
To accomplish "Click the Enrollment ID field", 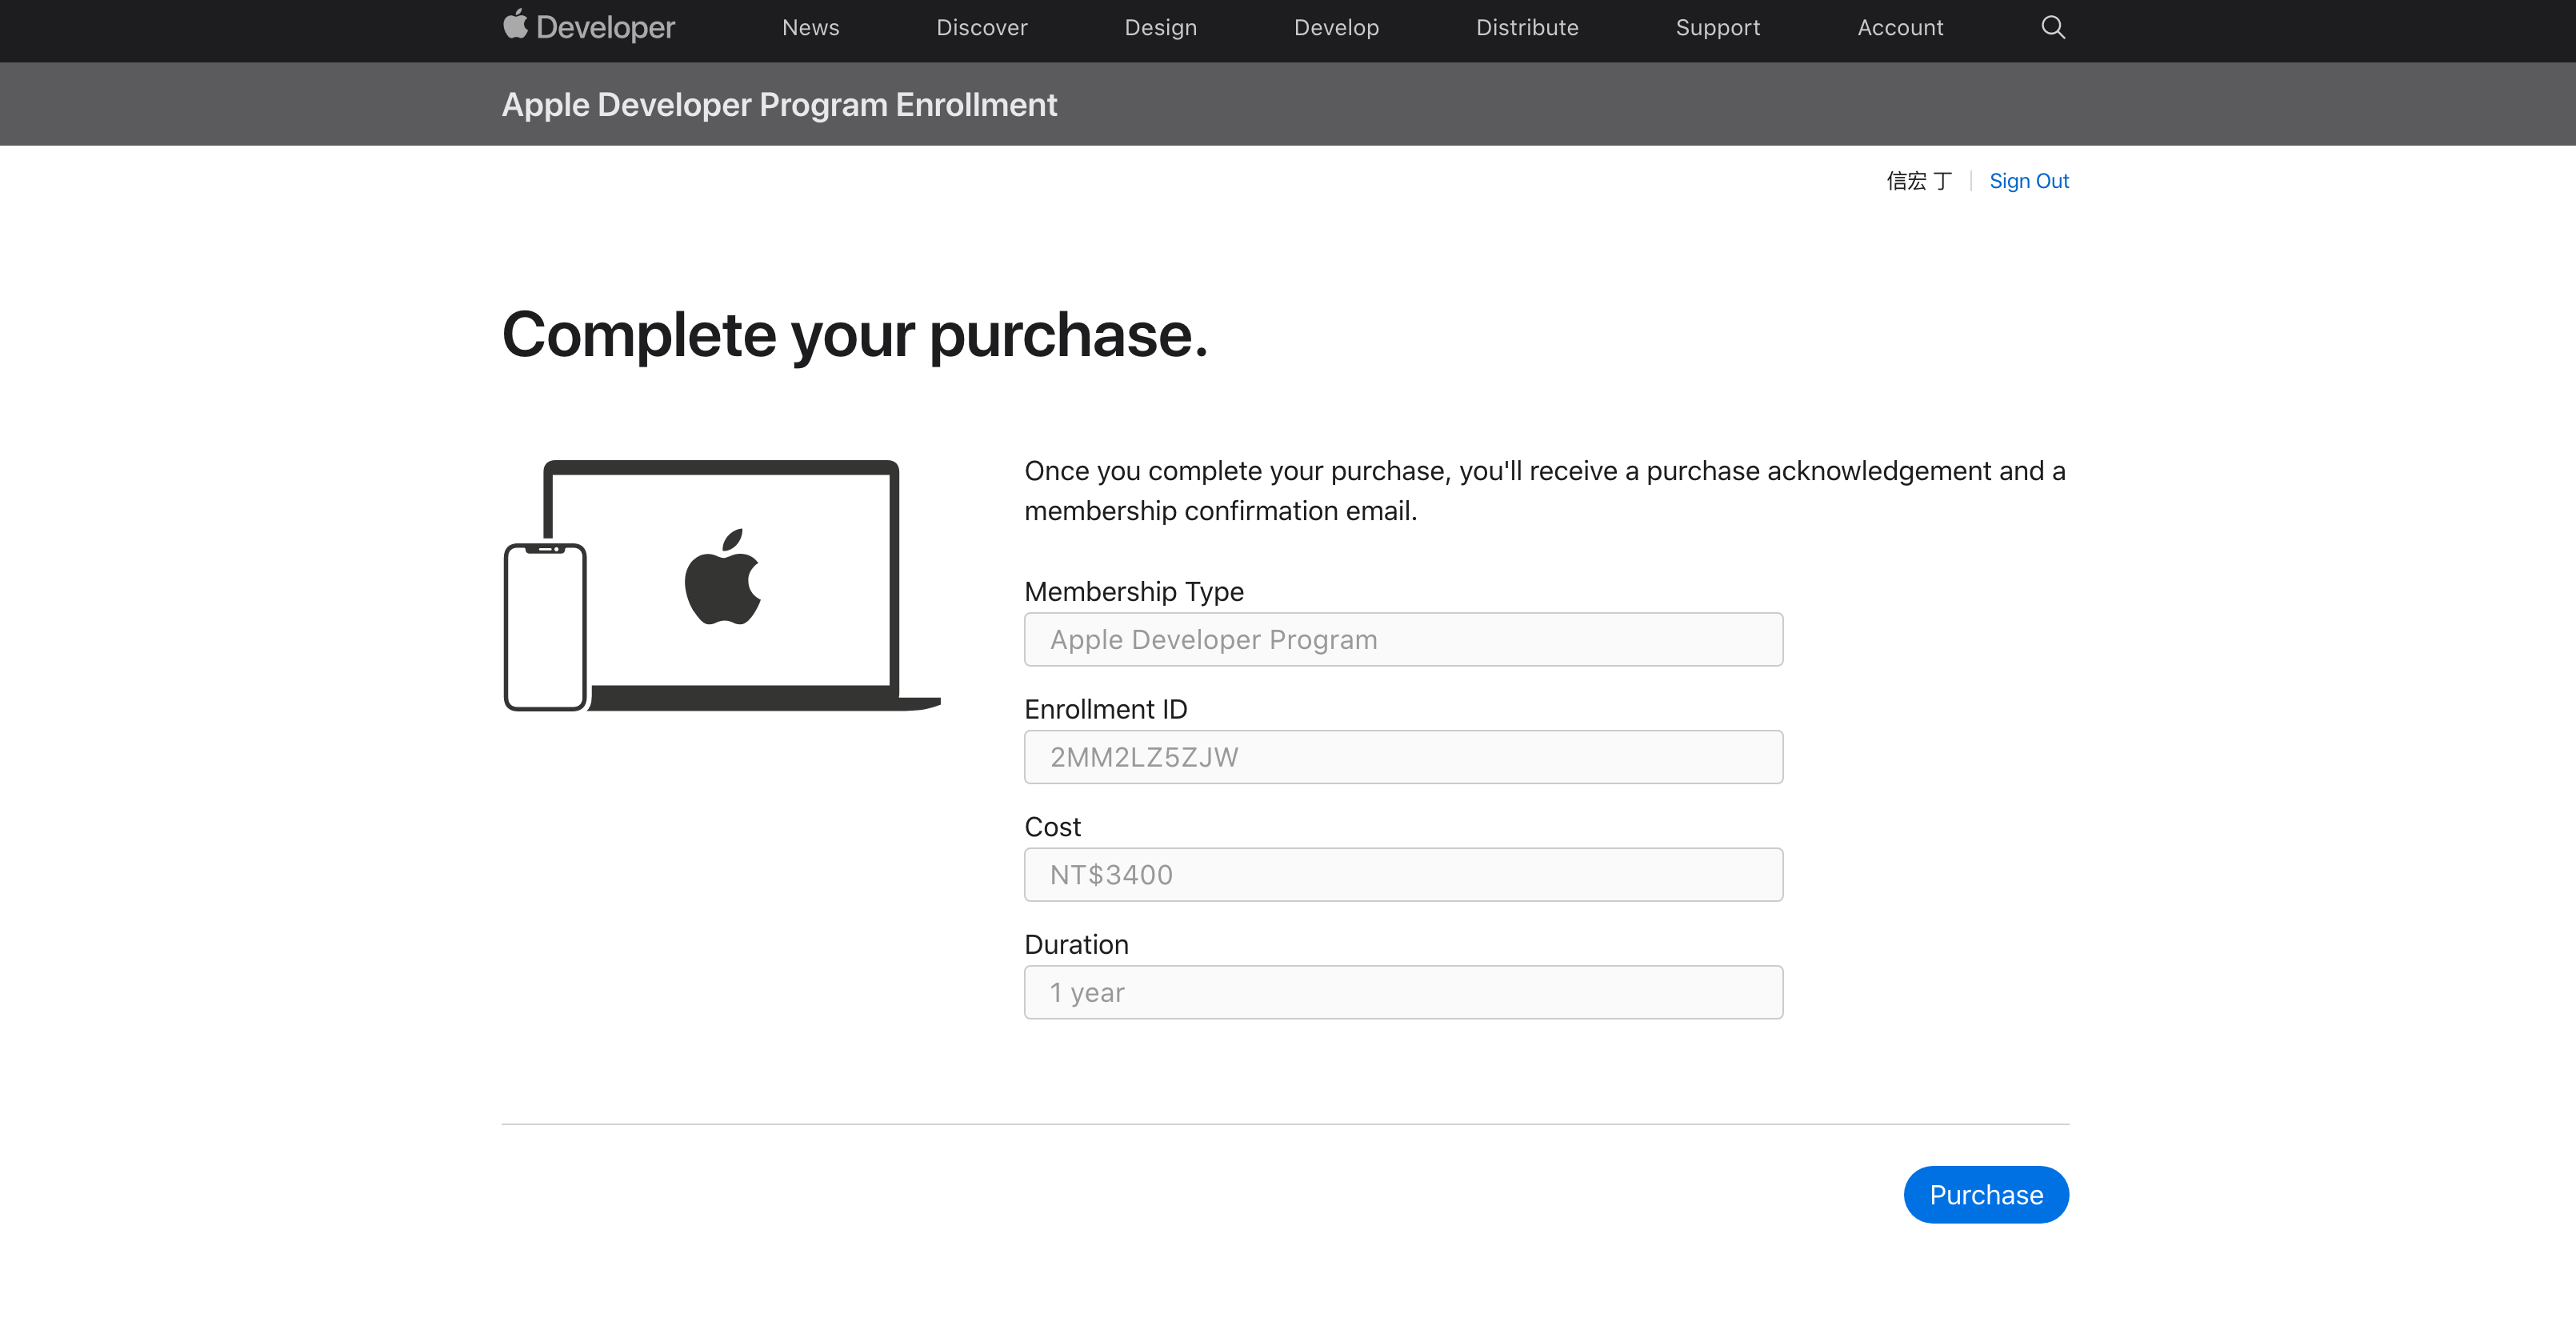I will click(1402, 757).
